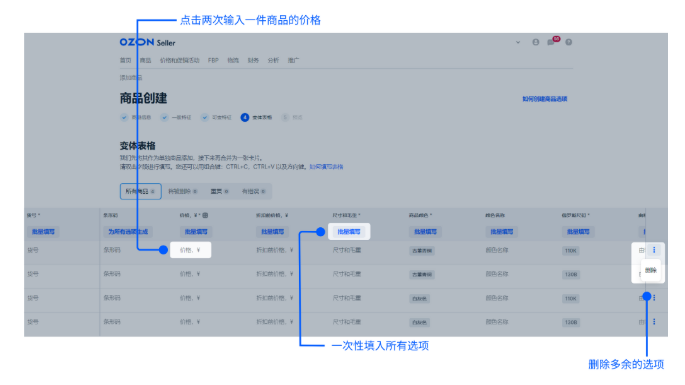Click highlighted price cell in first row

[190, 250]
